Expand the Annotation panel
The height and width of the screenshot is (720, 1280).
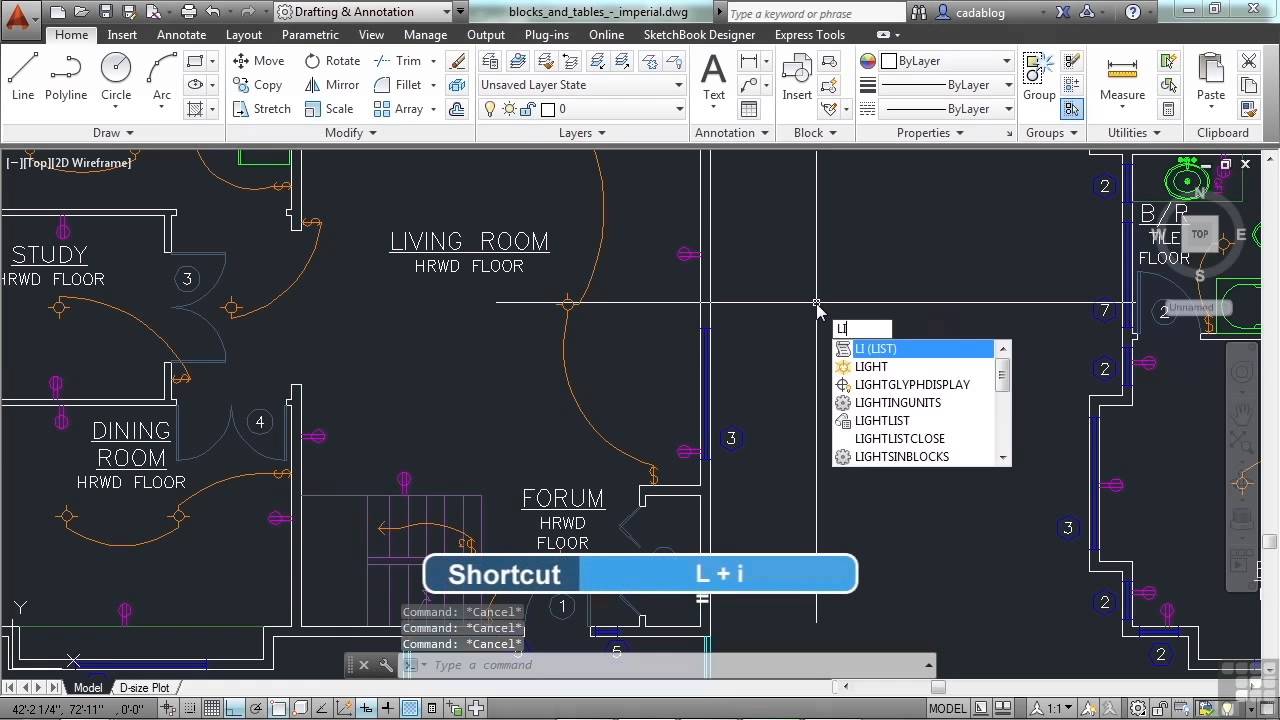point(732,133)
